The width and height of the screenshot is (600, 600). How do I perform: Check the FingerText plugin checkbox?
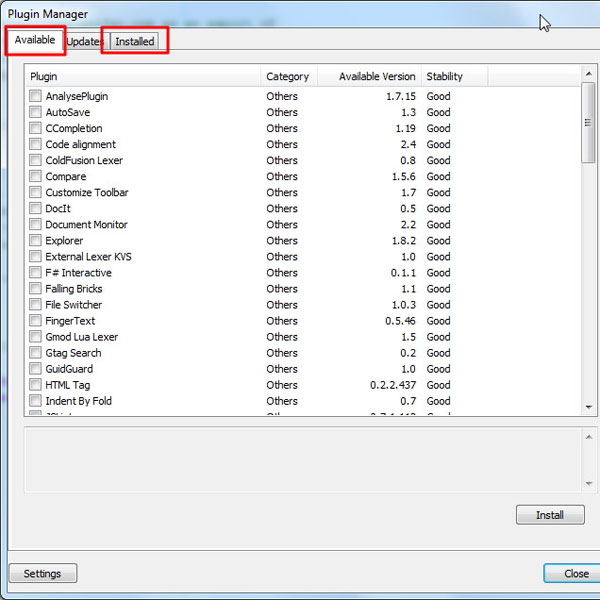click(x=35, y=321)
